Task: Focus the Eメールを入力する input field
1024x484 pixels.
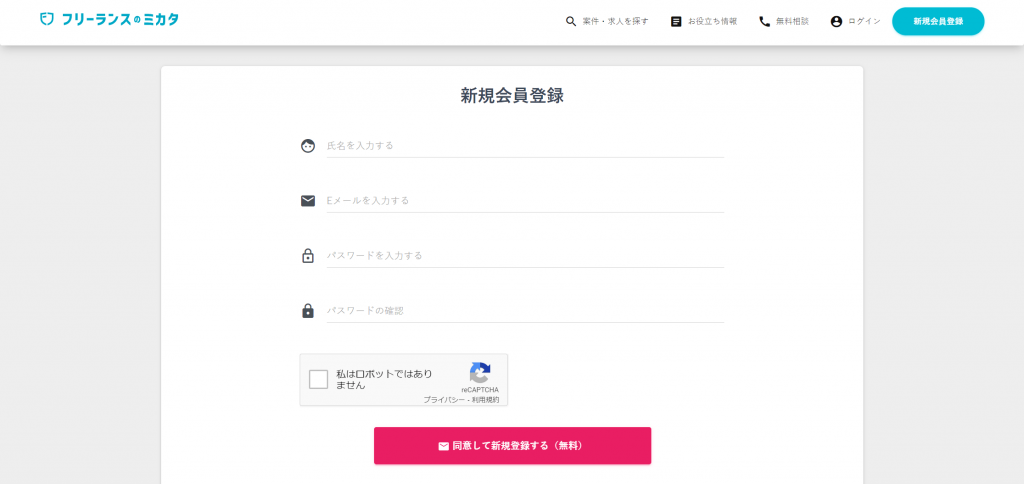Action: click(x=525, y=201)
